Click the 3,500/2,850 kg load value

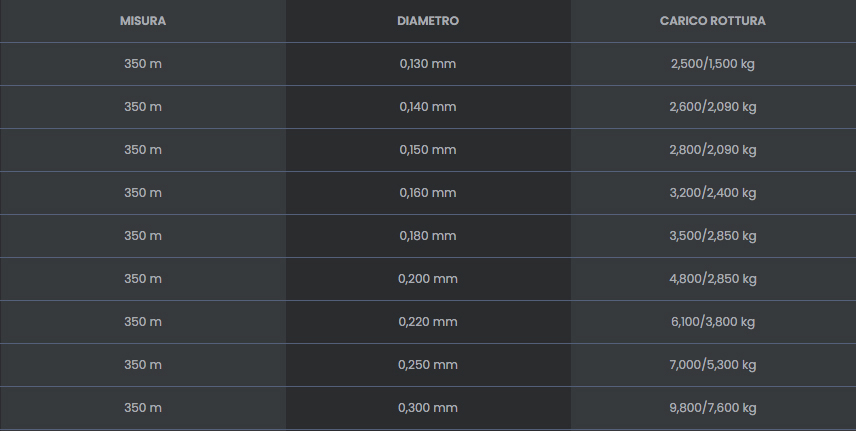[713, 236]
